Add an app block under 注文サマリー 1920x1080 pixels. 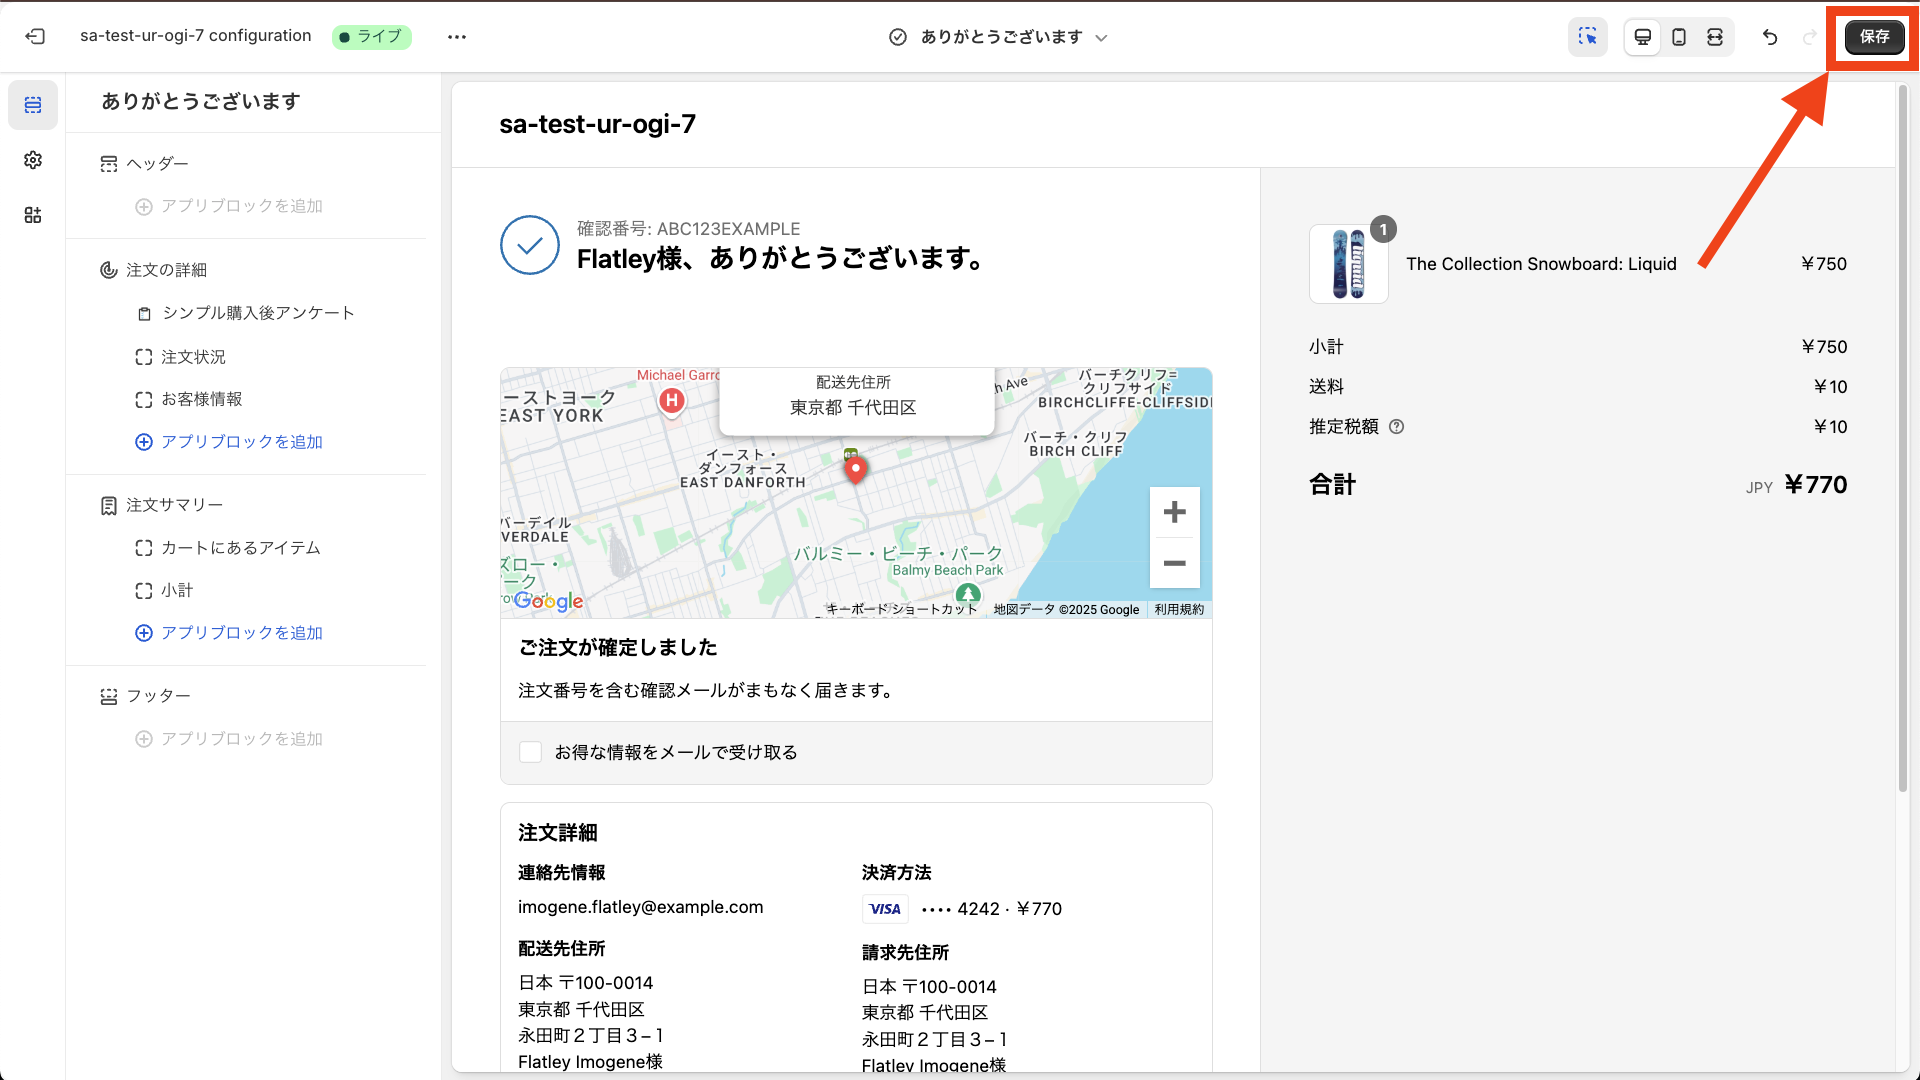click(x=240, y=632)
